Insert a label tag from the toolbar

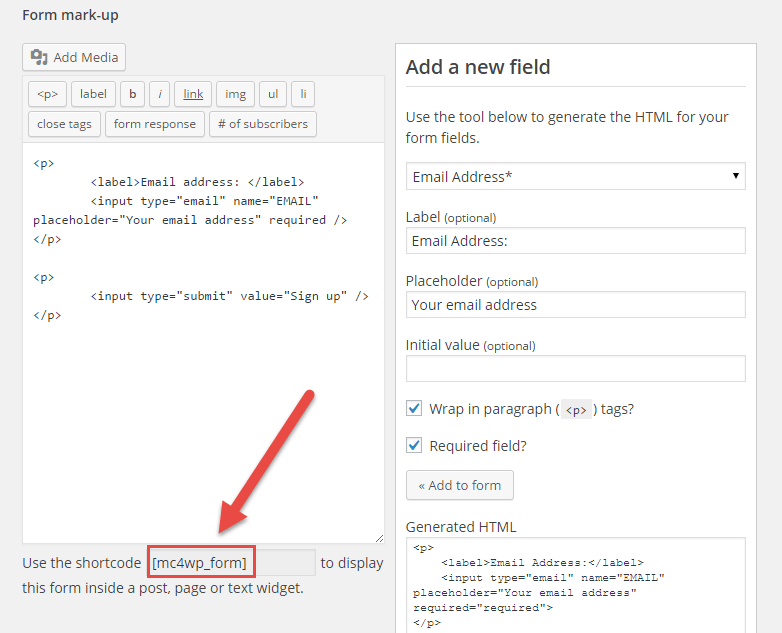pos(93,94)
